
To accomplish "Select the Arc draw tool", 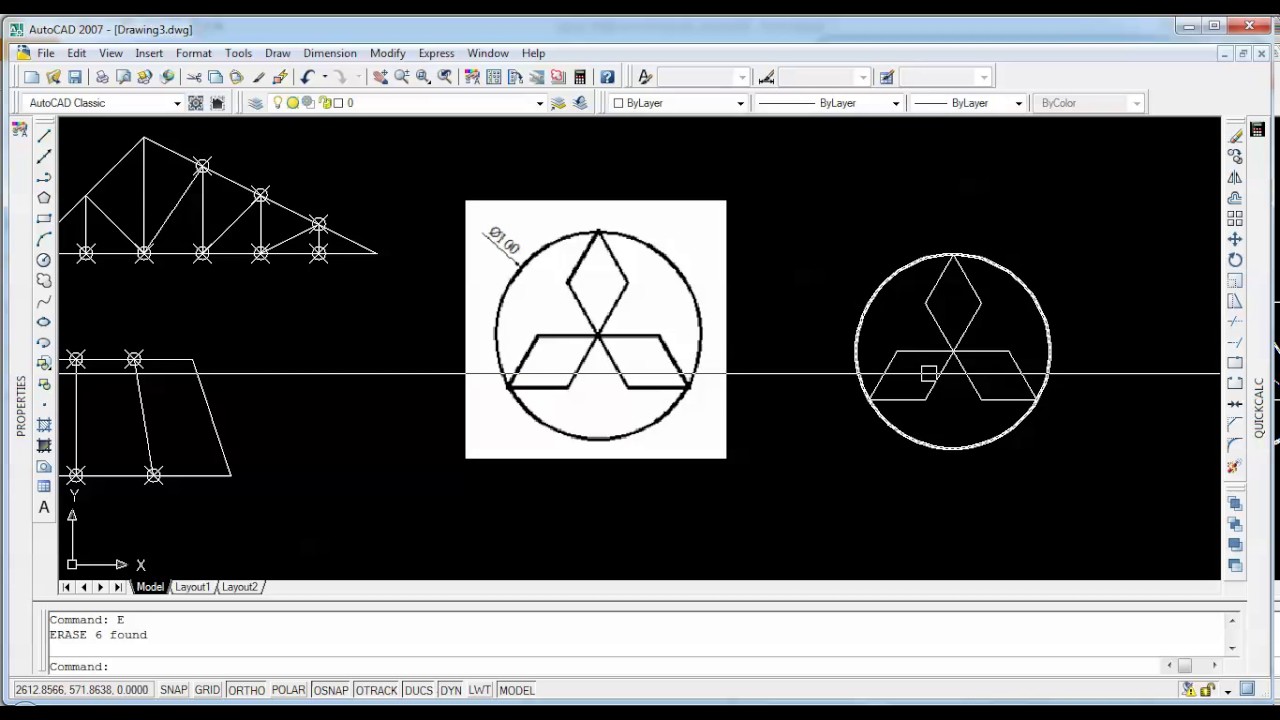I will point(44,239).
